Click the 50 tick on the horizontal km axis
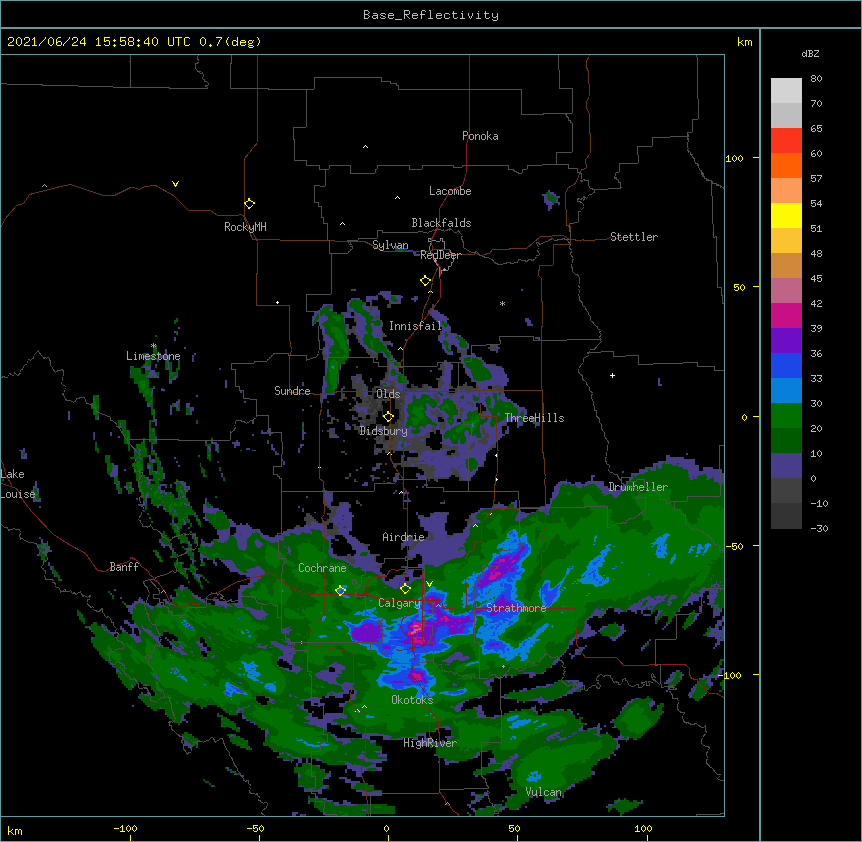 click(x=514, y=828)
